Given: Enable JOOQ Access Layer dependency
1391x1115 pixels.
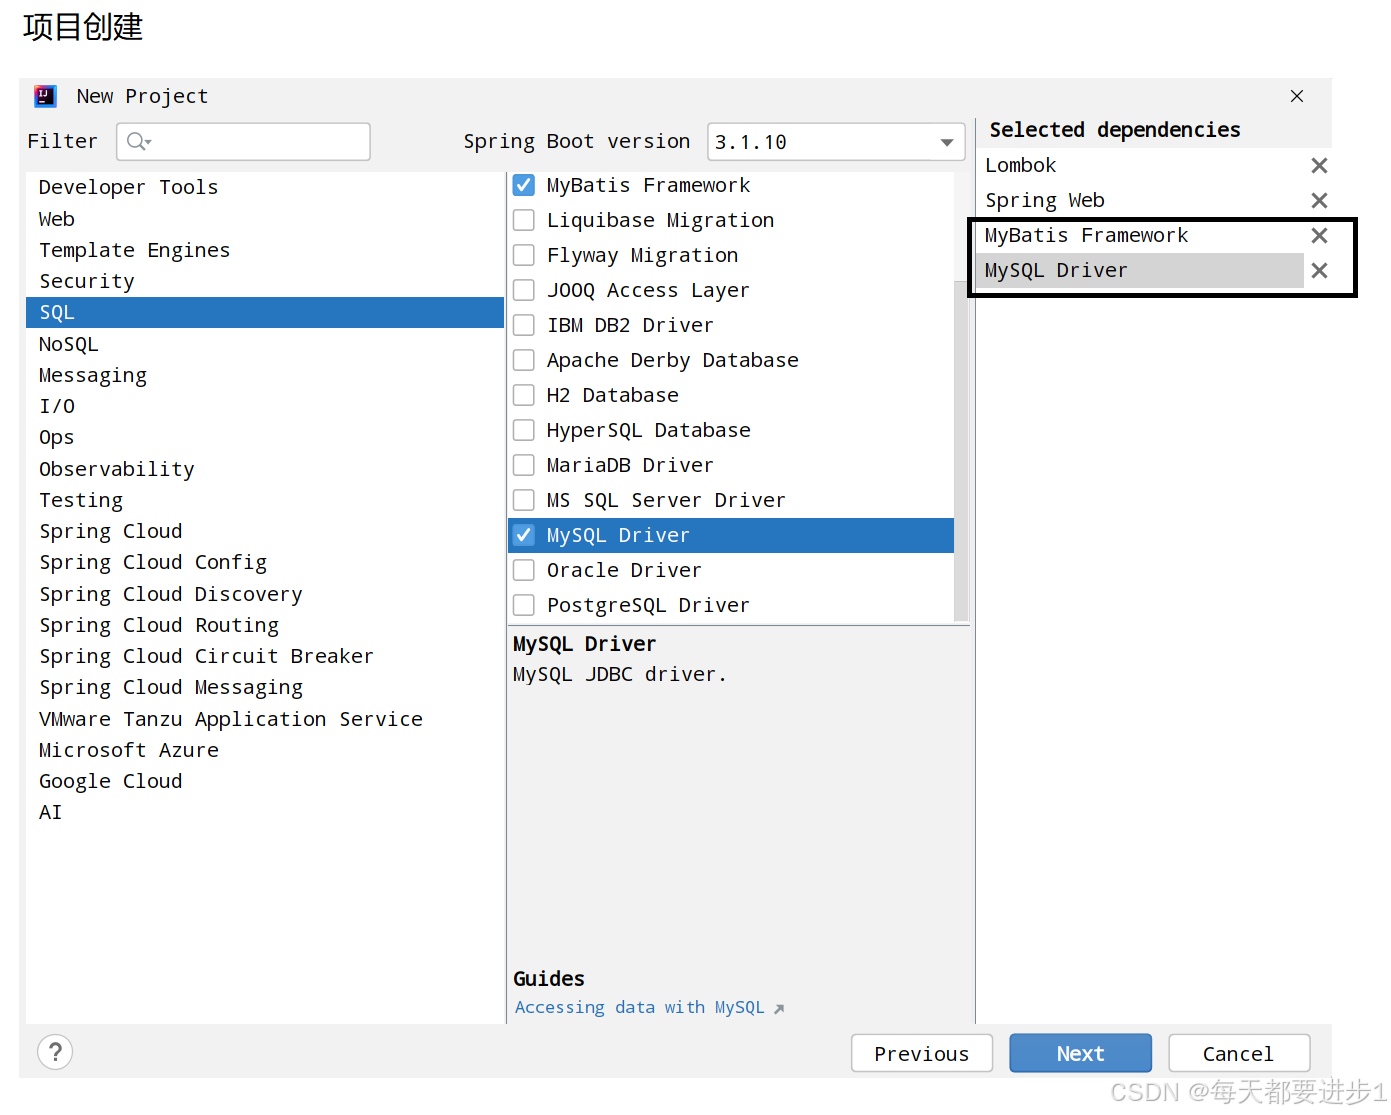Looking at the screenshot, I should pyautogui.click(x=524, y=290).
